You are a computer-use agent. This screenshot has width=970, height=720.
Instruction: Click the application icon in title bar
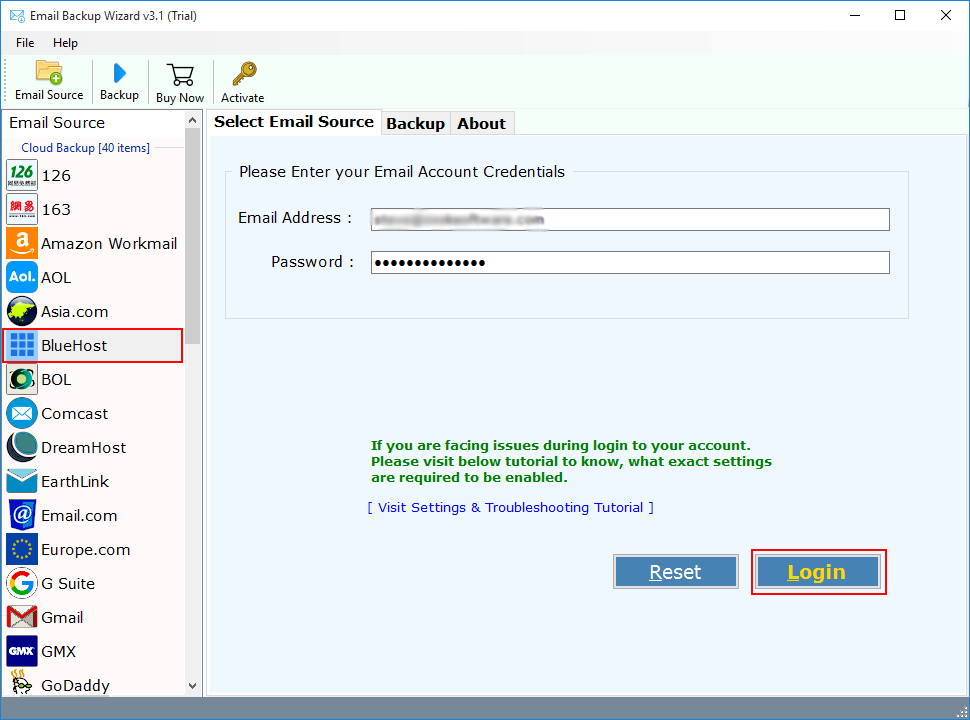tap(17, 16)
